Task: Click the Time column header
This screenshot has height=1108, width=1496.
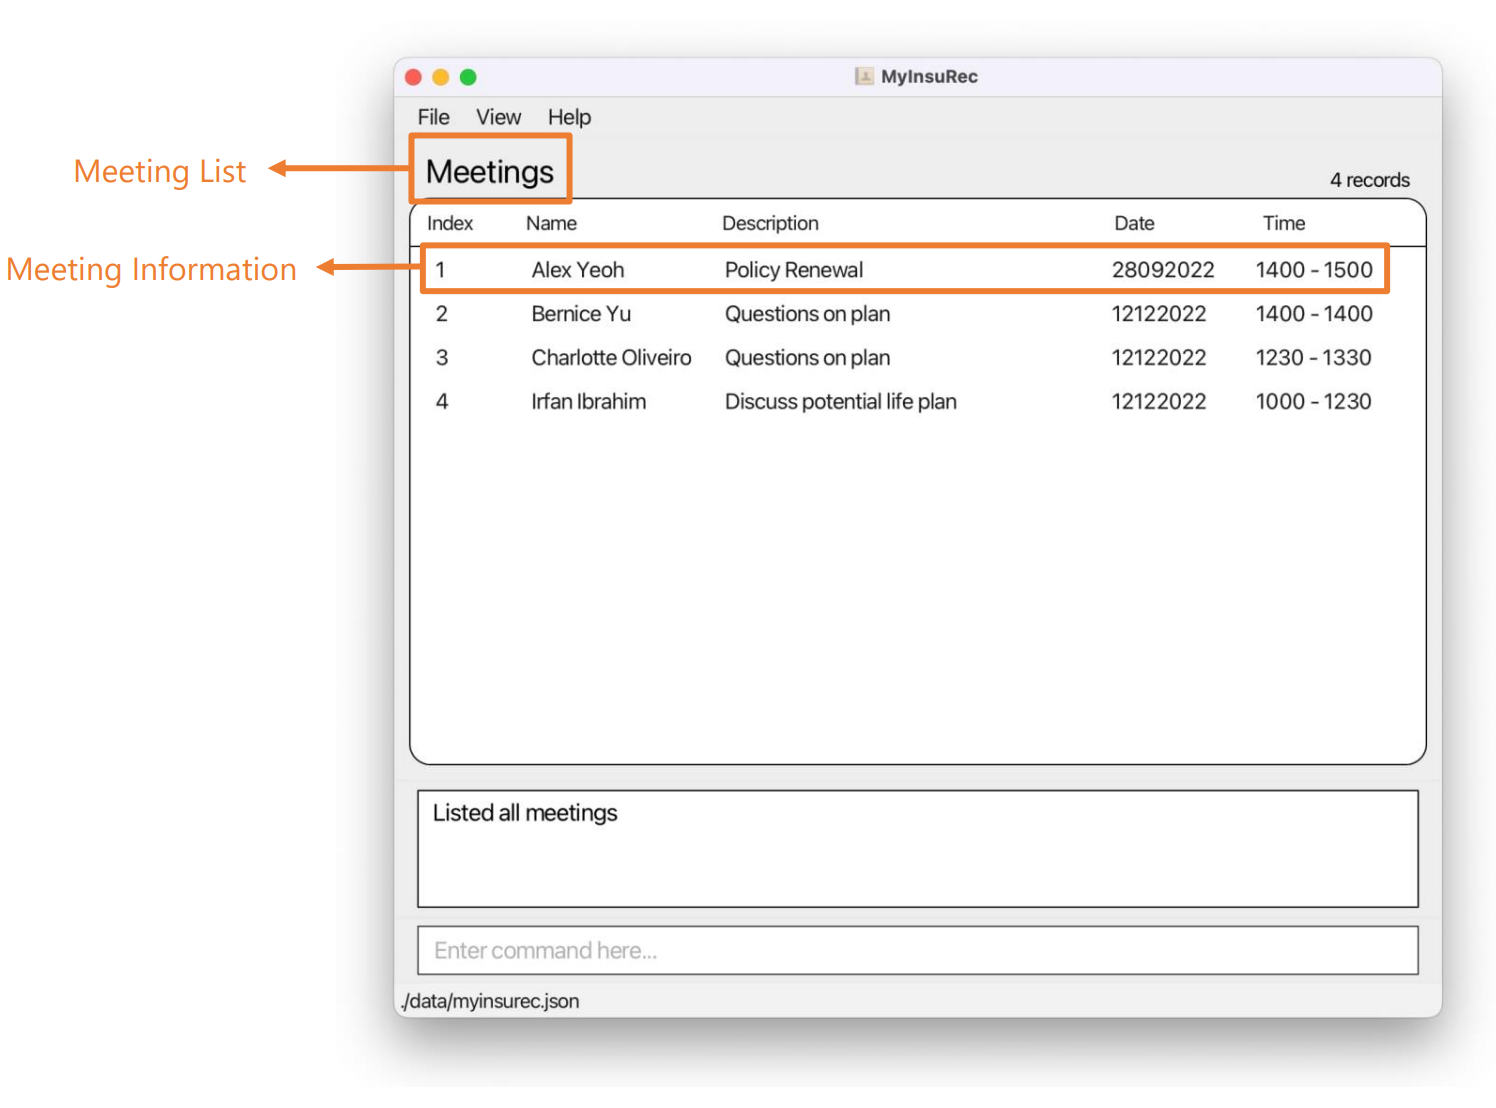Action: [1283, 223]
